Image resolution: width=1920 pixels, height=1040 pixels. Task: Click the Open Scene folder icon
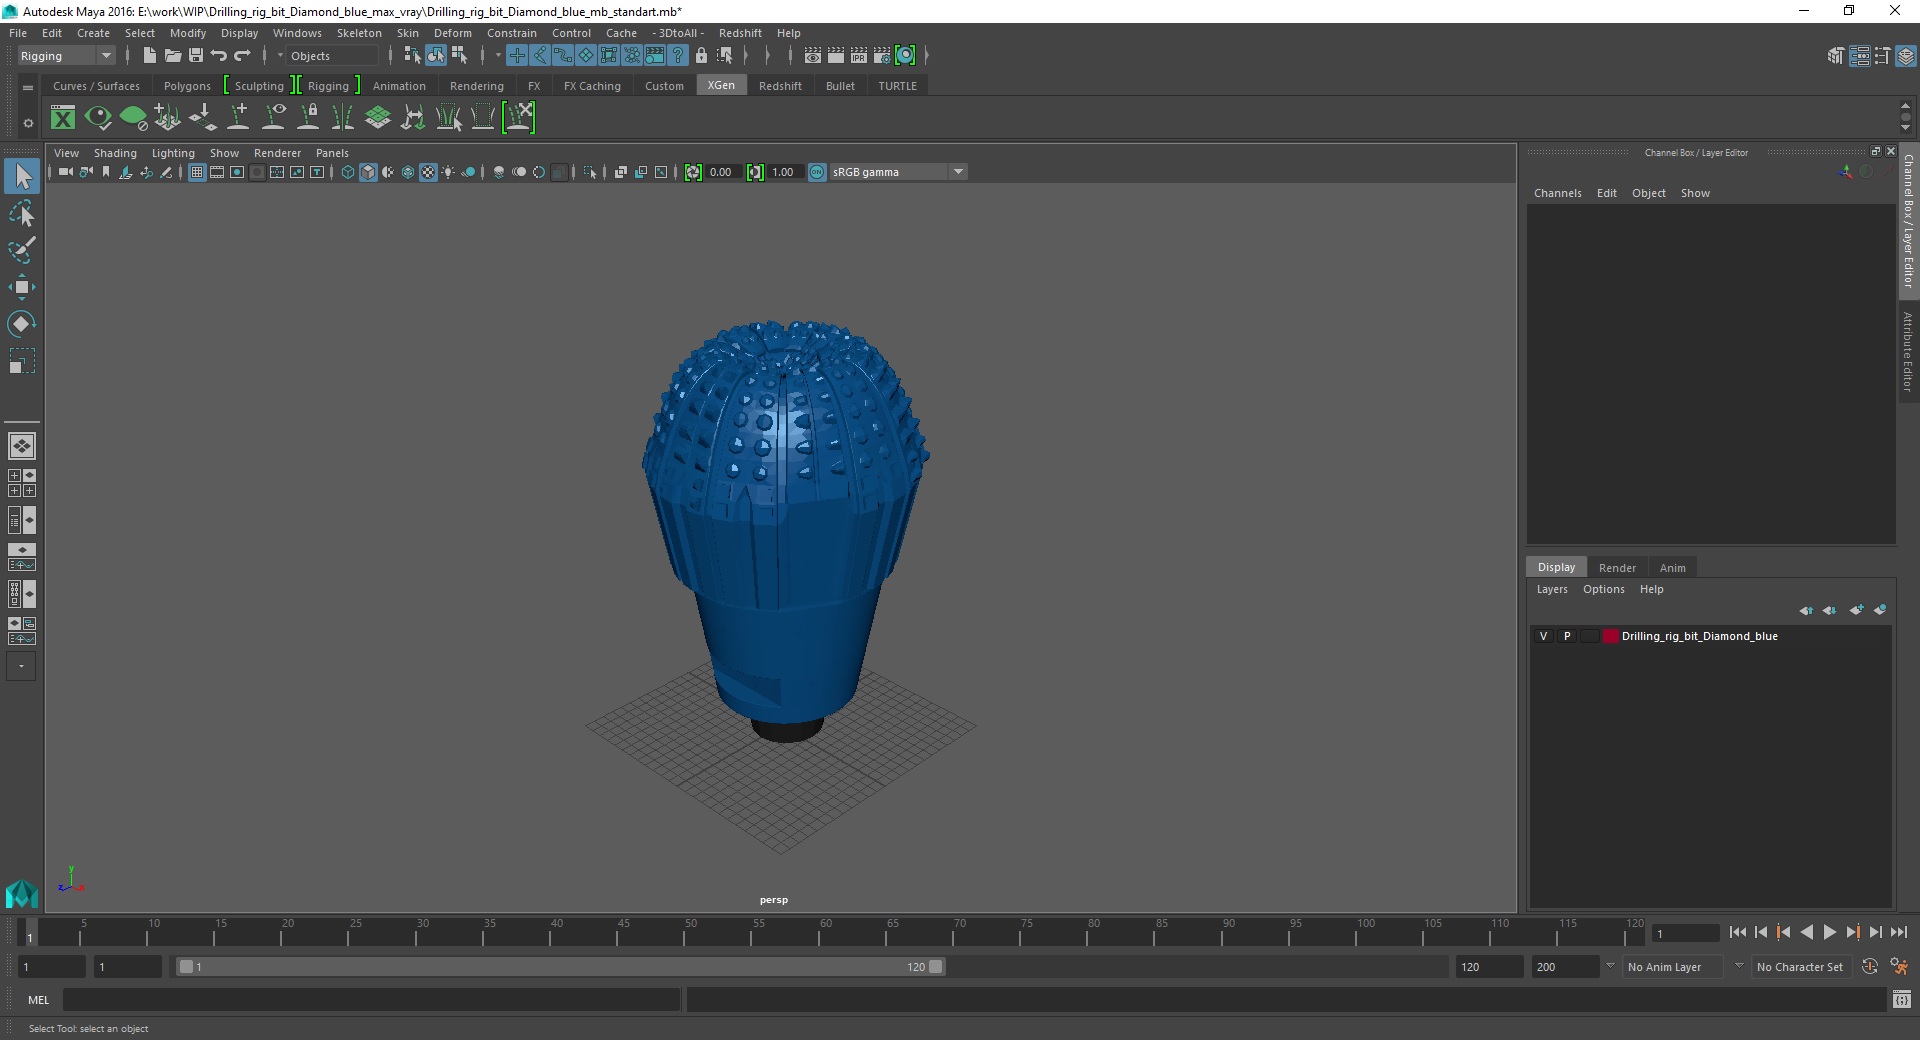click(173, 56)
